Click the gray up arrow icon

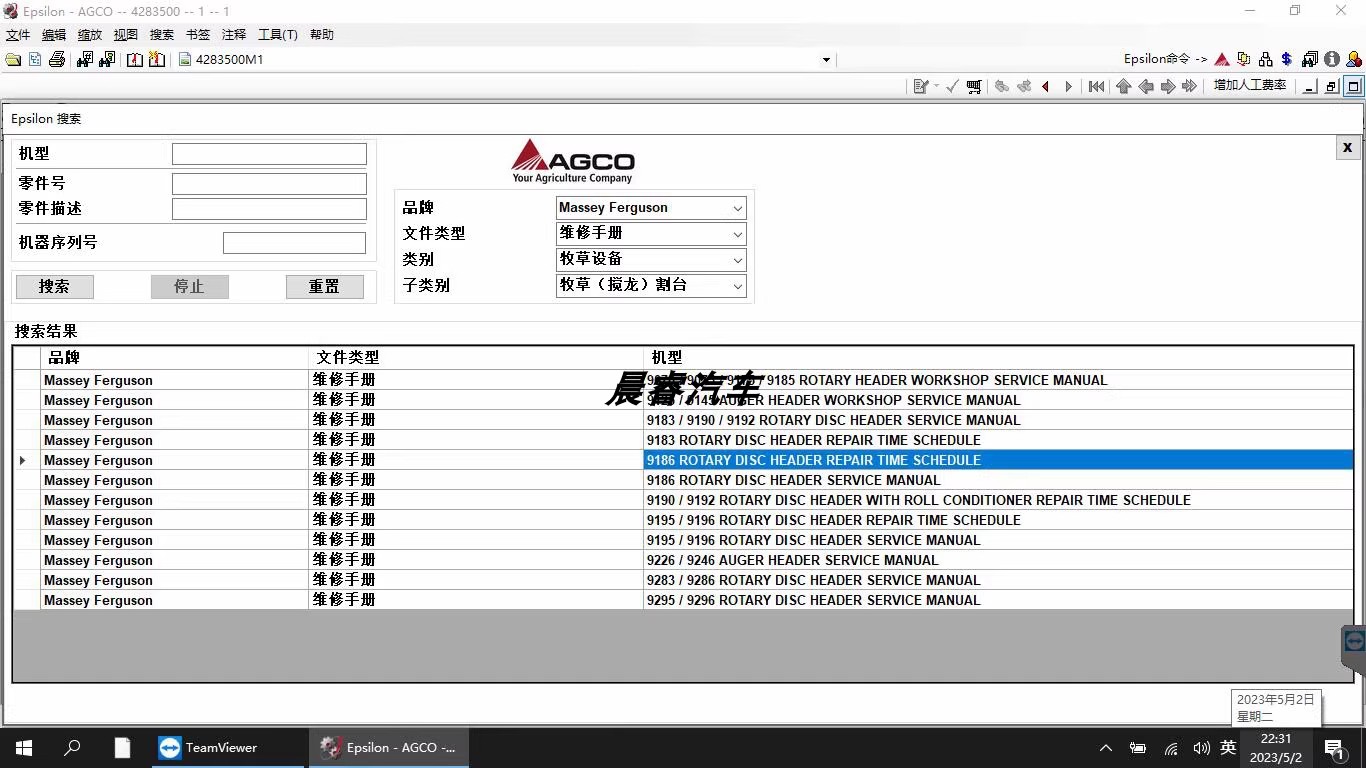(x=1124, y=87)
